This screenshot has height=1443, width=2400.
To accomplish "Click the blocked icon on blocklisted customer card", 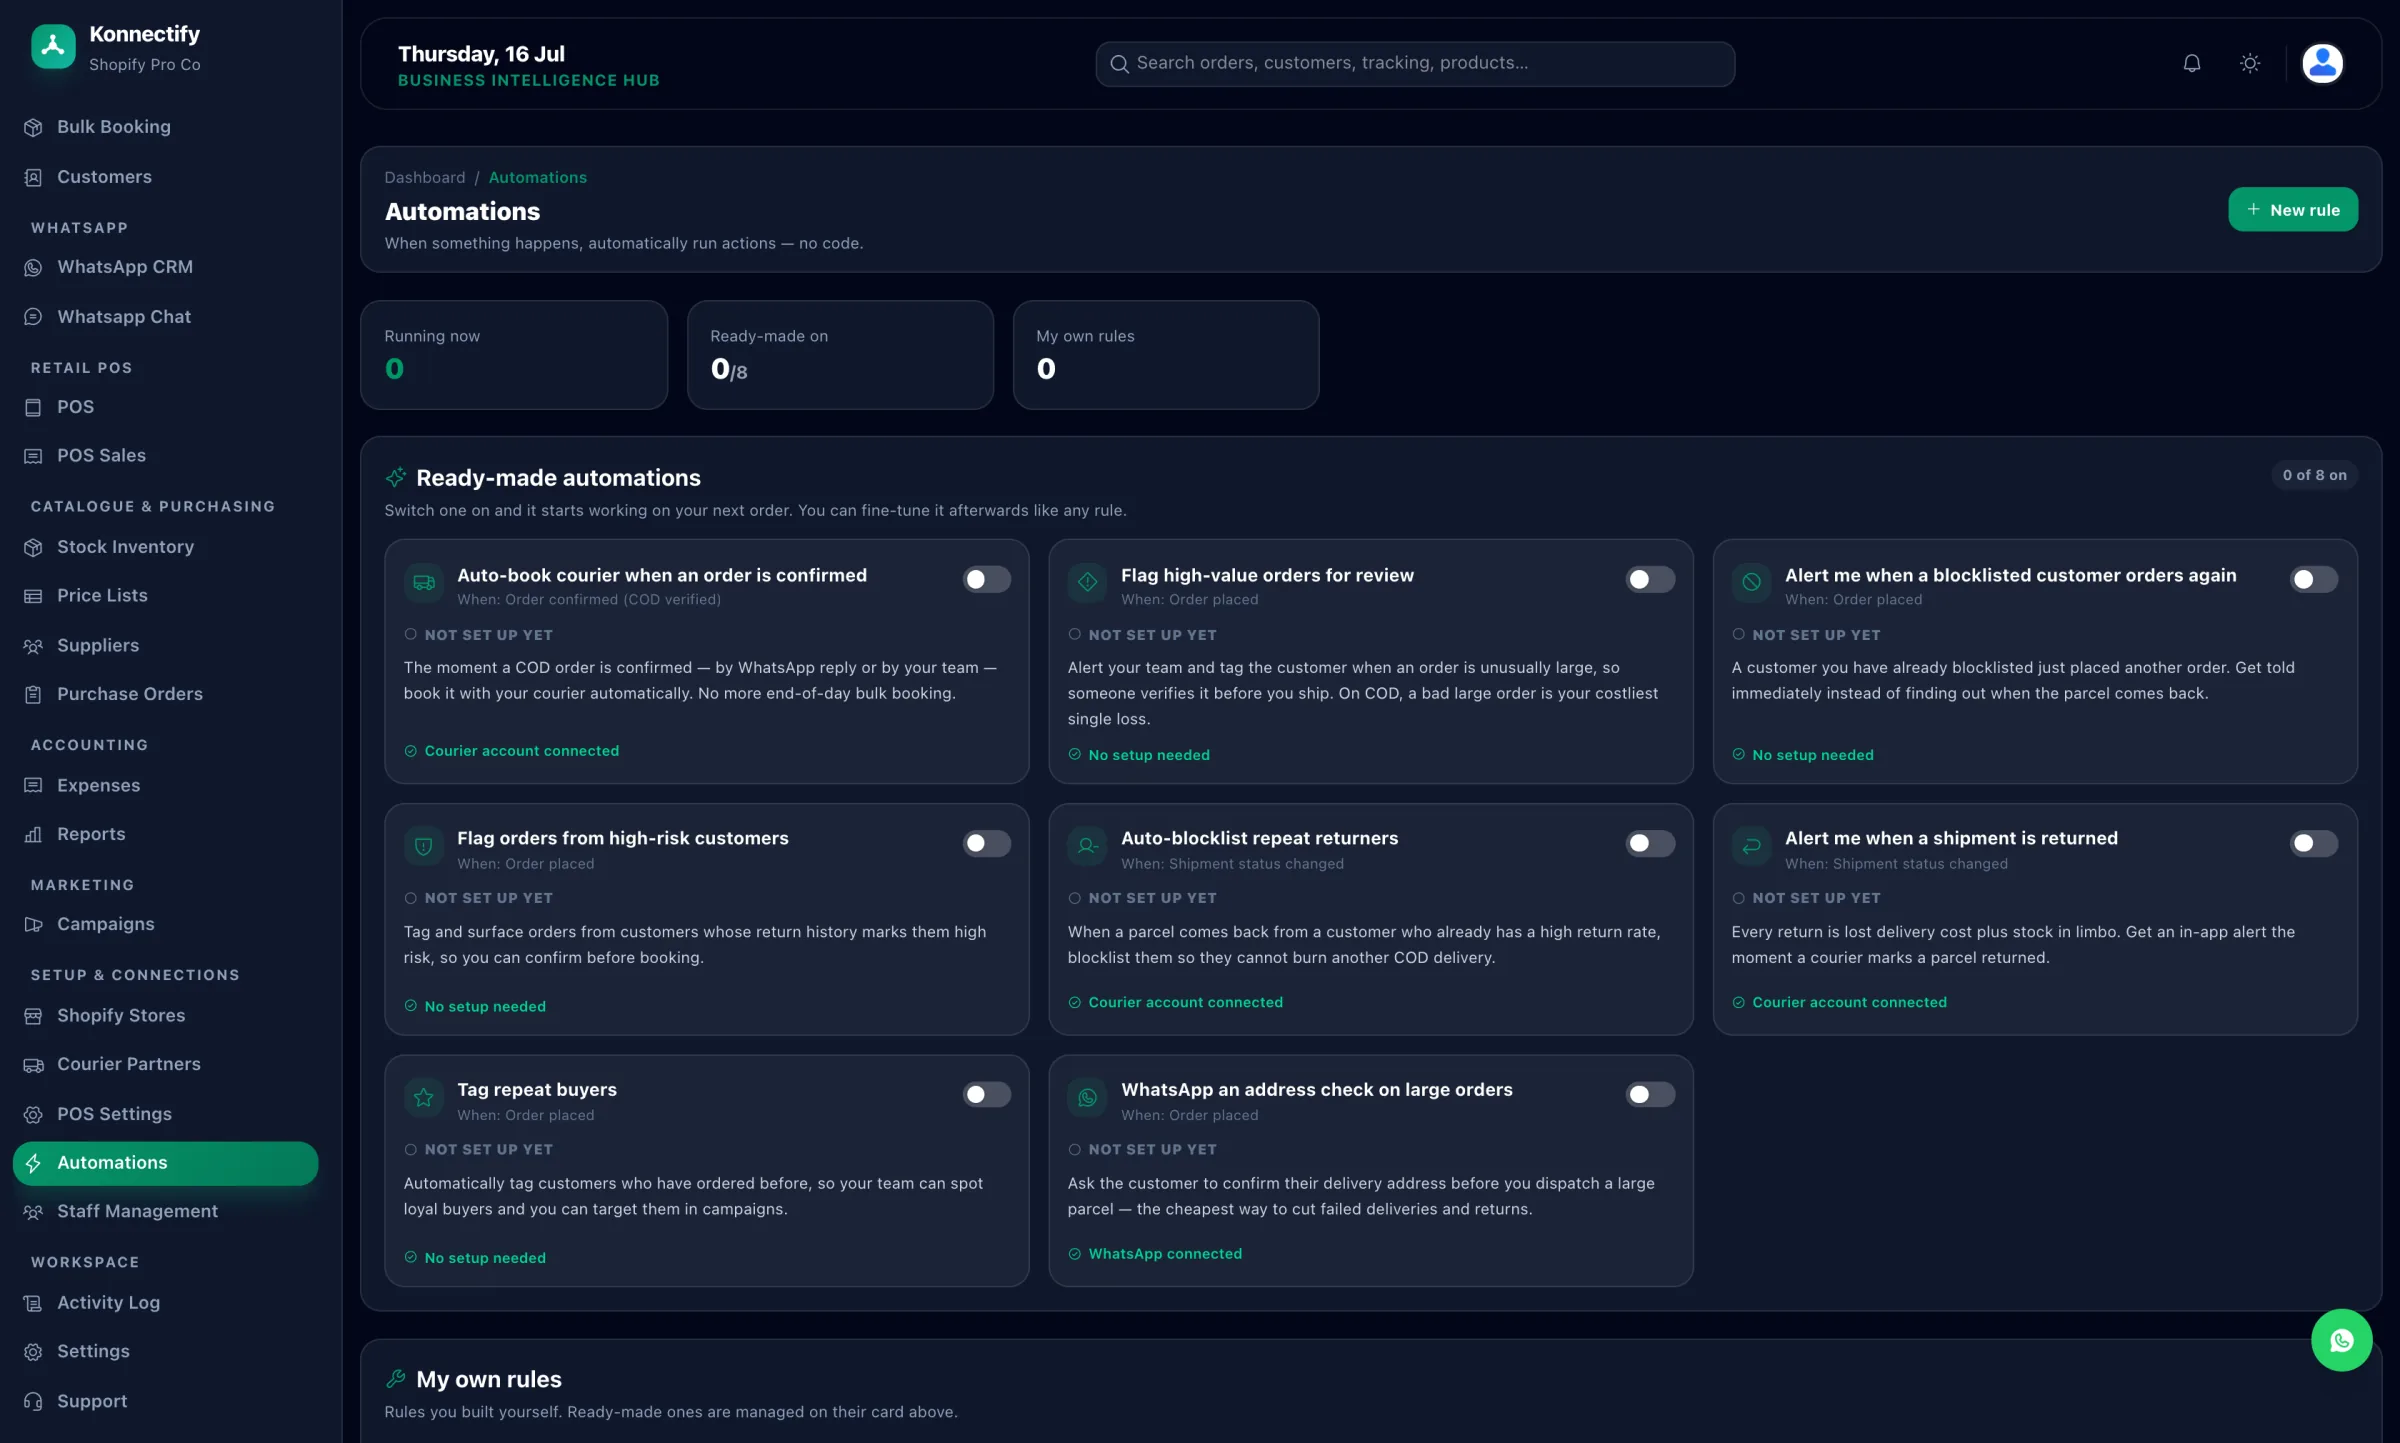I will point(1751,583).
